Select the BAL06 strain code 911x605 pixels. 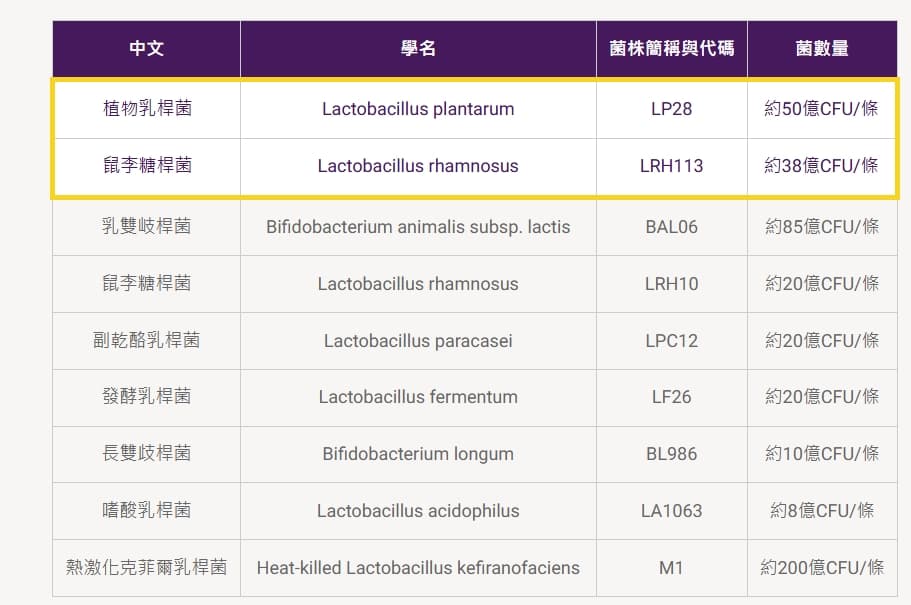click(672, 227)
